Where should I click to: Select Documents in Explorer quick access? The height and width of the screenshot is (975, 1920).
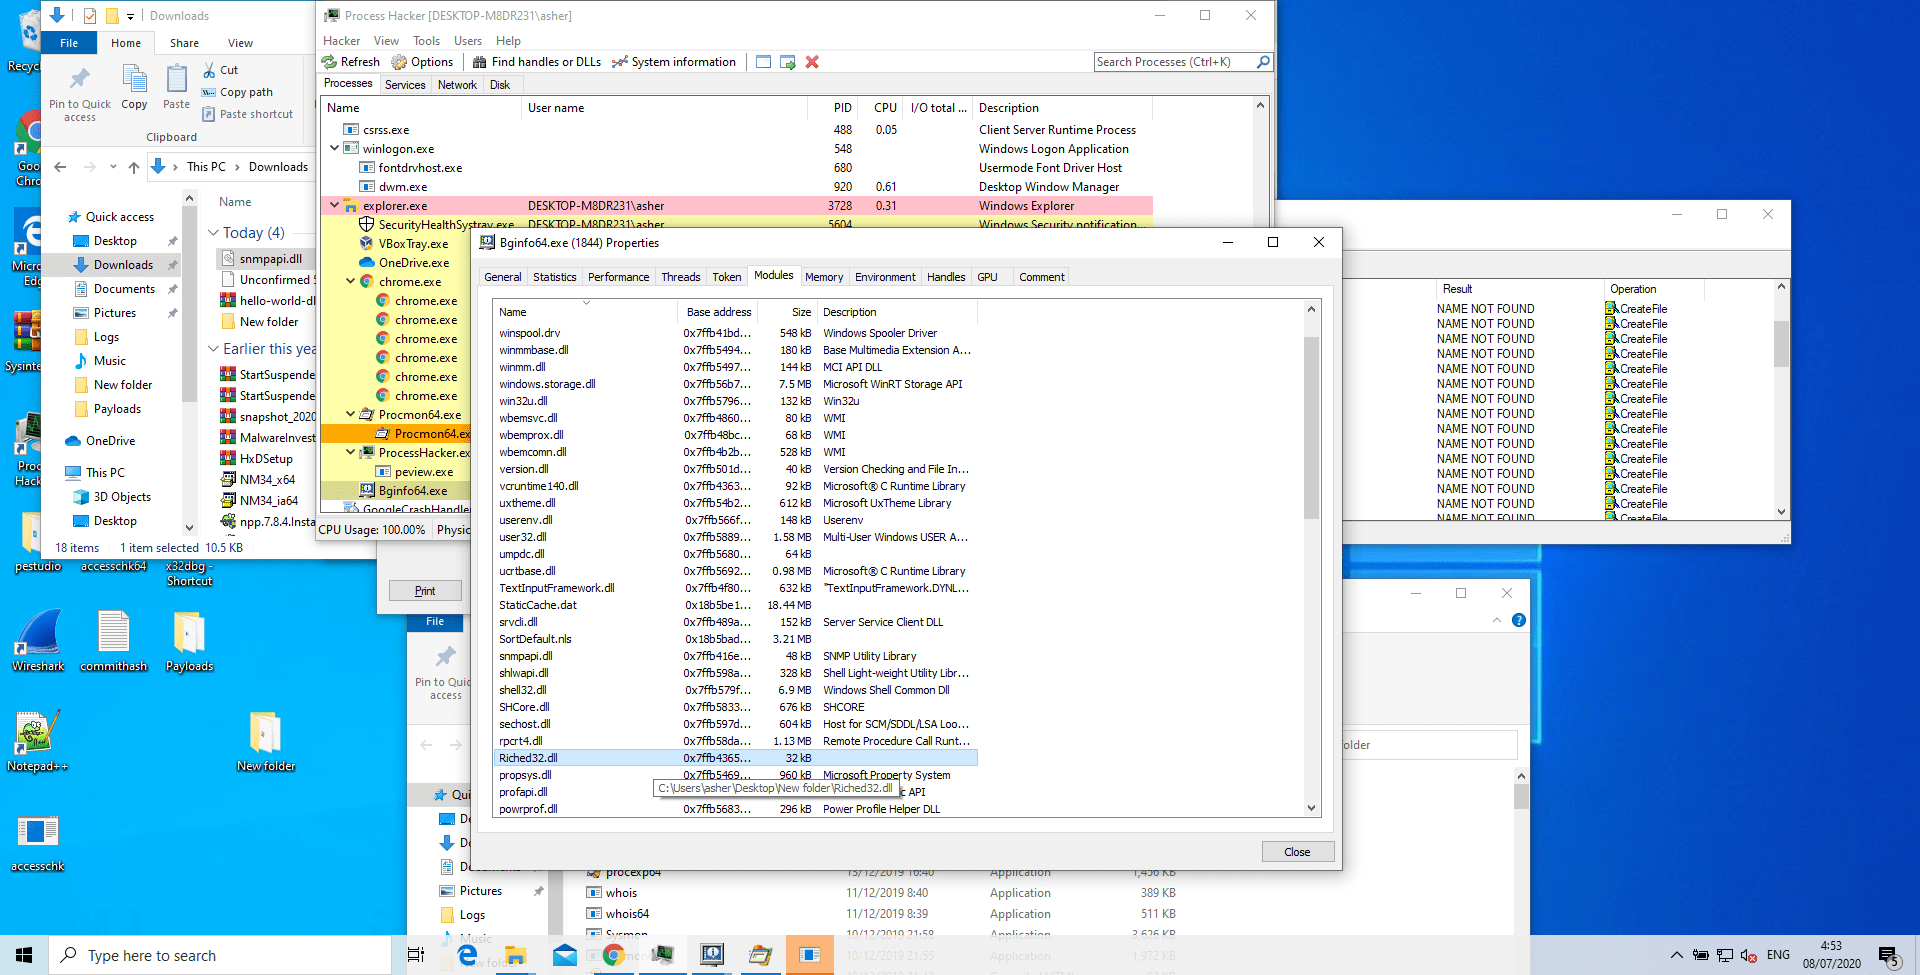point(124,289)
